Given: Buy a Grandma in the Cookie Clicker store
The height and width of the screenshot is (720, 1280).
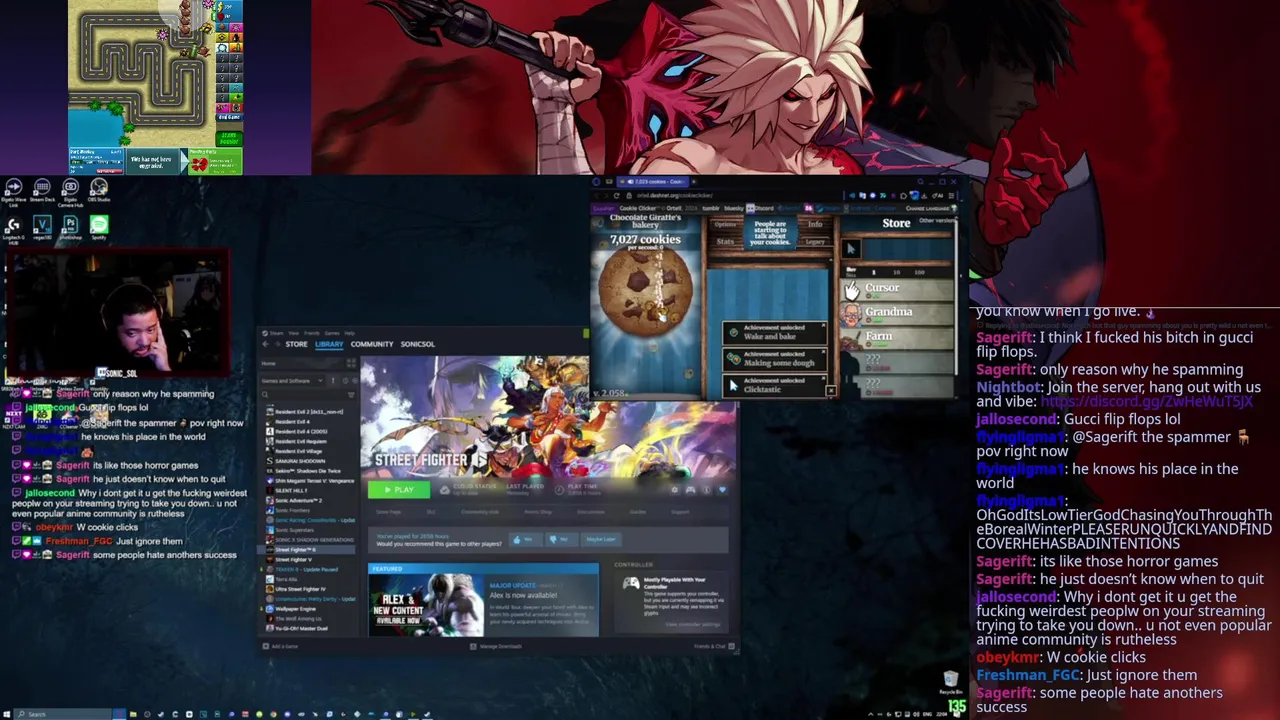Looking at the screenshot, I should 897,312.
